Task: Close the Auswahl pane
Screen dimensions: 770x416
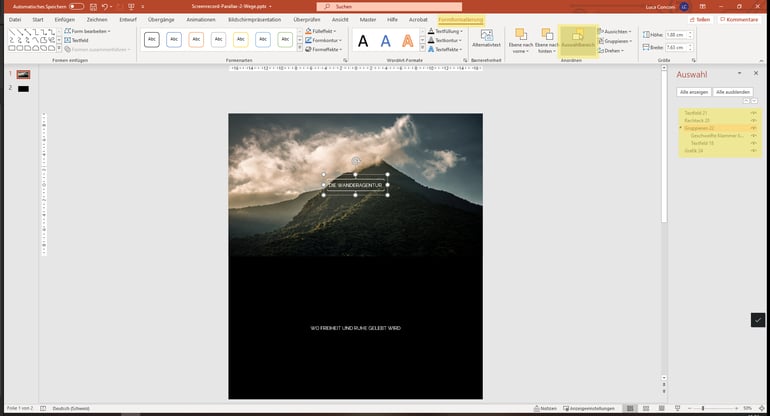Action: tap(756, 73)
